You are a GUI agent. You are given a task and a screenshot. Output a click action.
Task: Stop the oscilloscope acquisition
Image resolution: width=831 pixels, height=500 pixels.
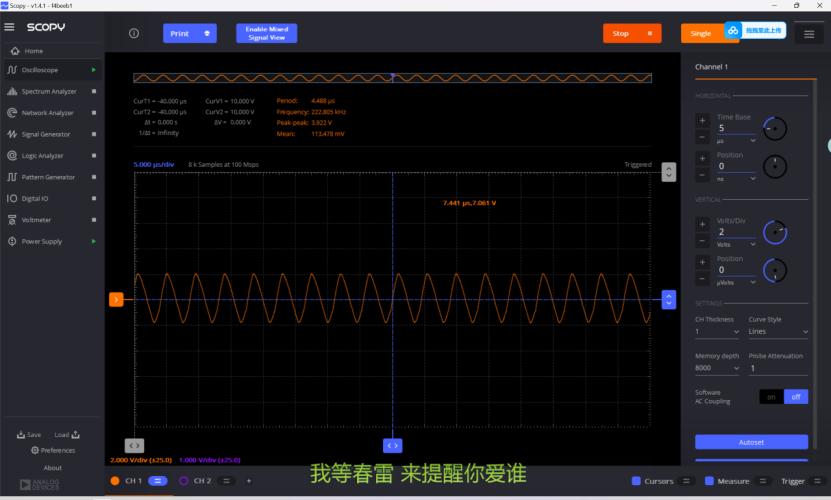click(632, 33)
